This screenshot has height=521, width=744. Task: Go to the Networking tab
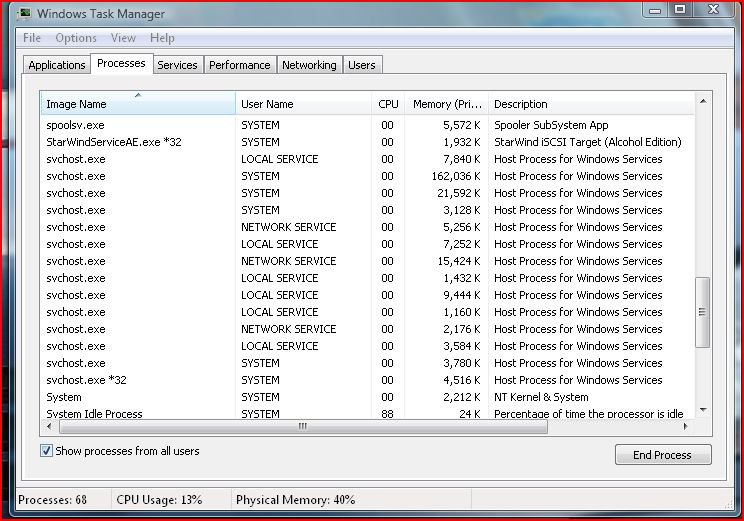(x=309, y=65)
